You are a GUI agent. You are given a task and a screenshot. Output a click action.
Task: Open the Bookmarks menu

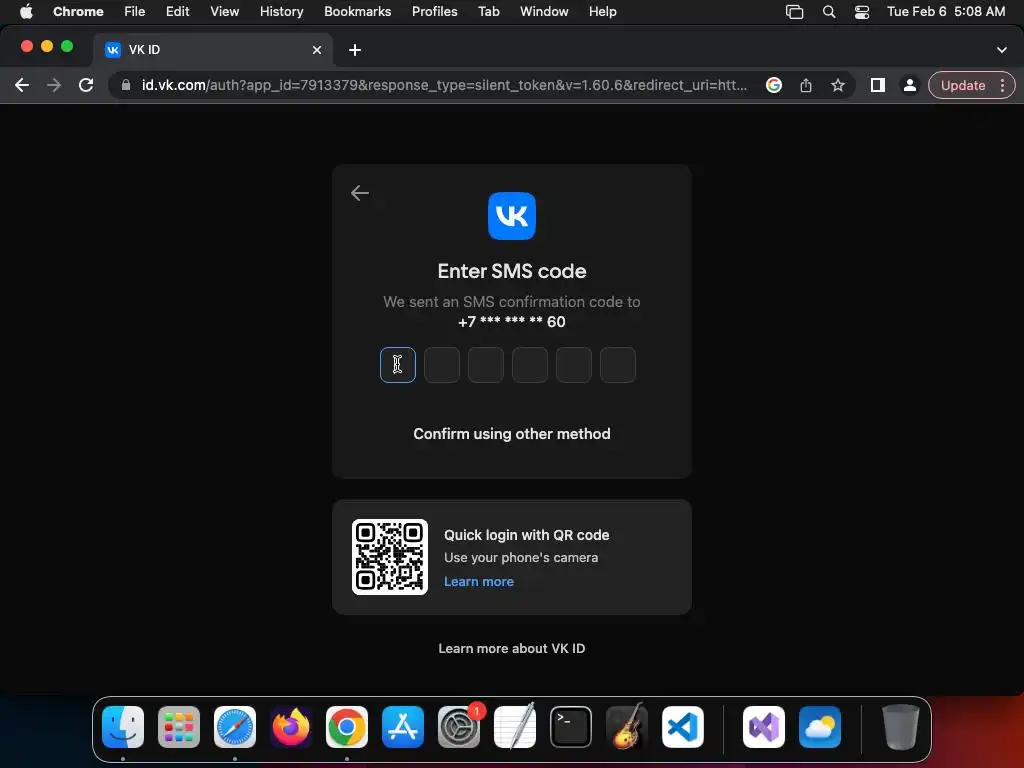(357, 11)
